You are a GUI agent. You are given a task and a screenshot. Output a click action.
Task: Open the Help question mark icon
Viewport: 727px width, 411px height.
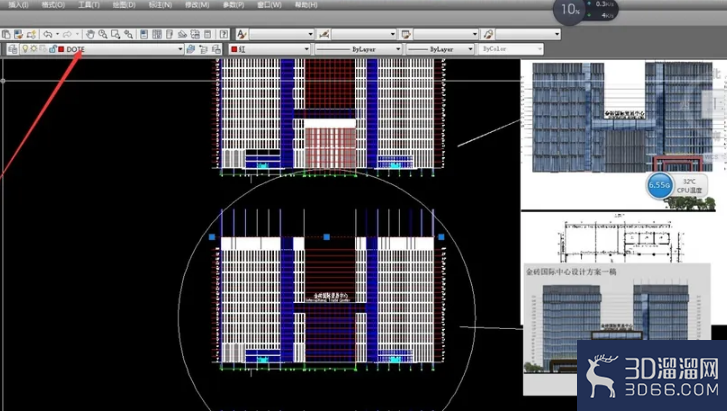click(224, 34)
